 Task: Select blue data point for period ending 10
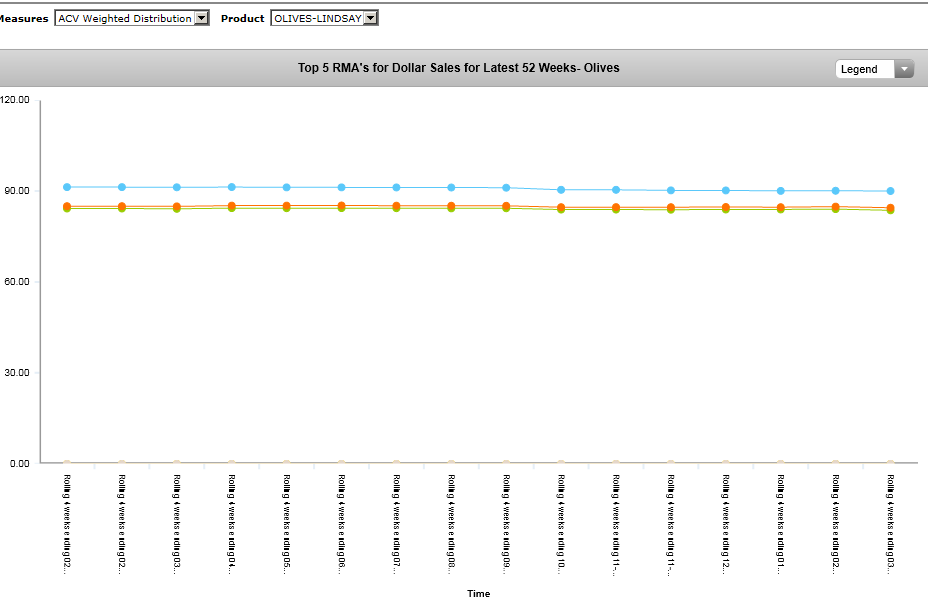(x=561, y=190)
